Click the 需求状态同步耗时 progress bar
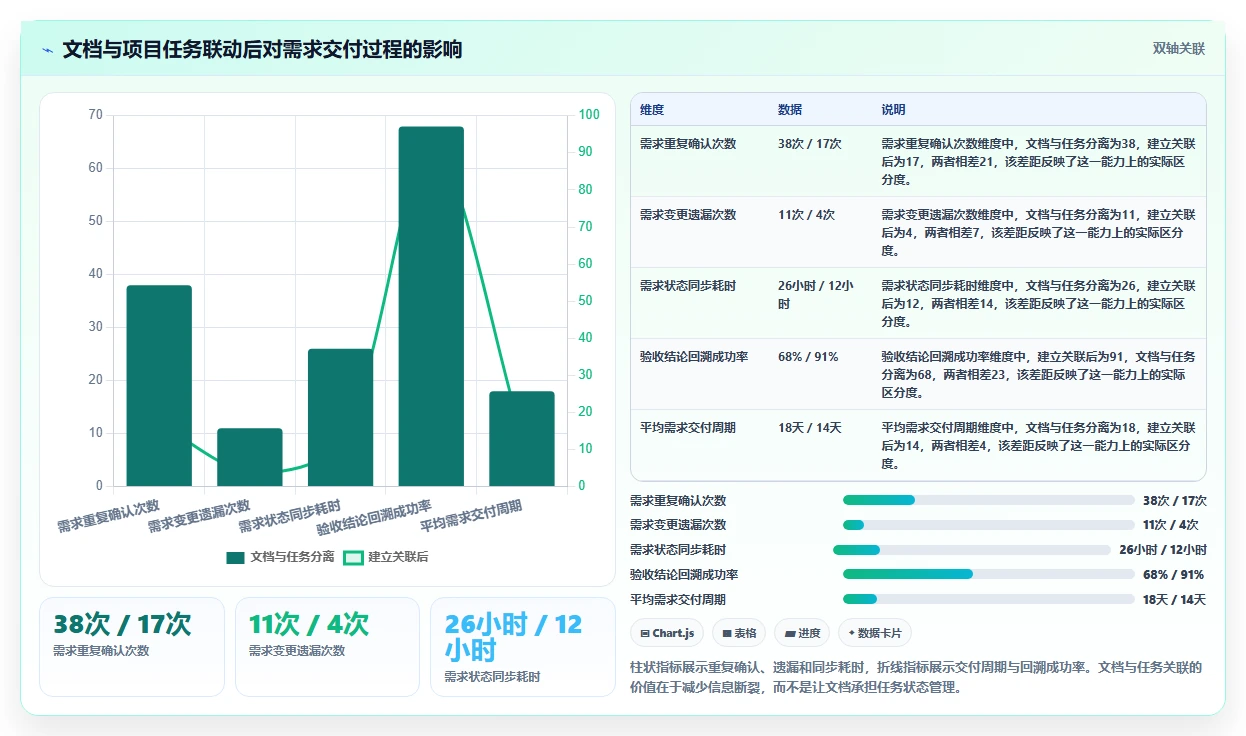The image size is (1246, 736). pyautogui.click(x=972, y=550)
